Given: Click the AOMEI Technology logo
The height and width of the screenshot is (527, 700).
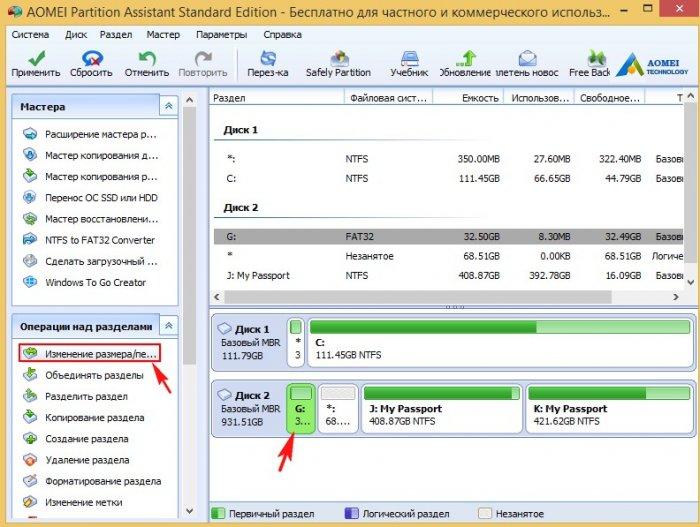Looking at the screenshot, I should coord(652,65).
